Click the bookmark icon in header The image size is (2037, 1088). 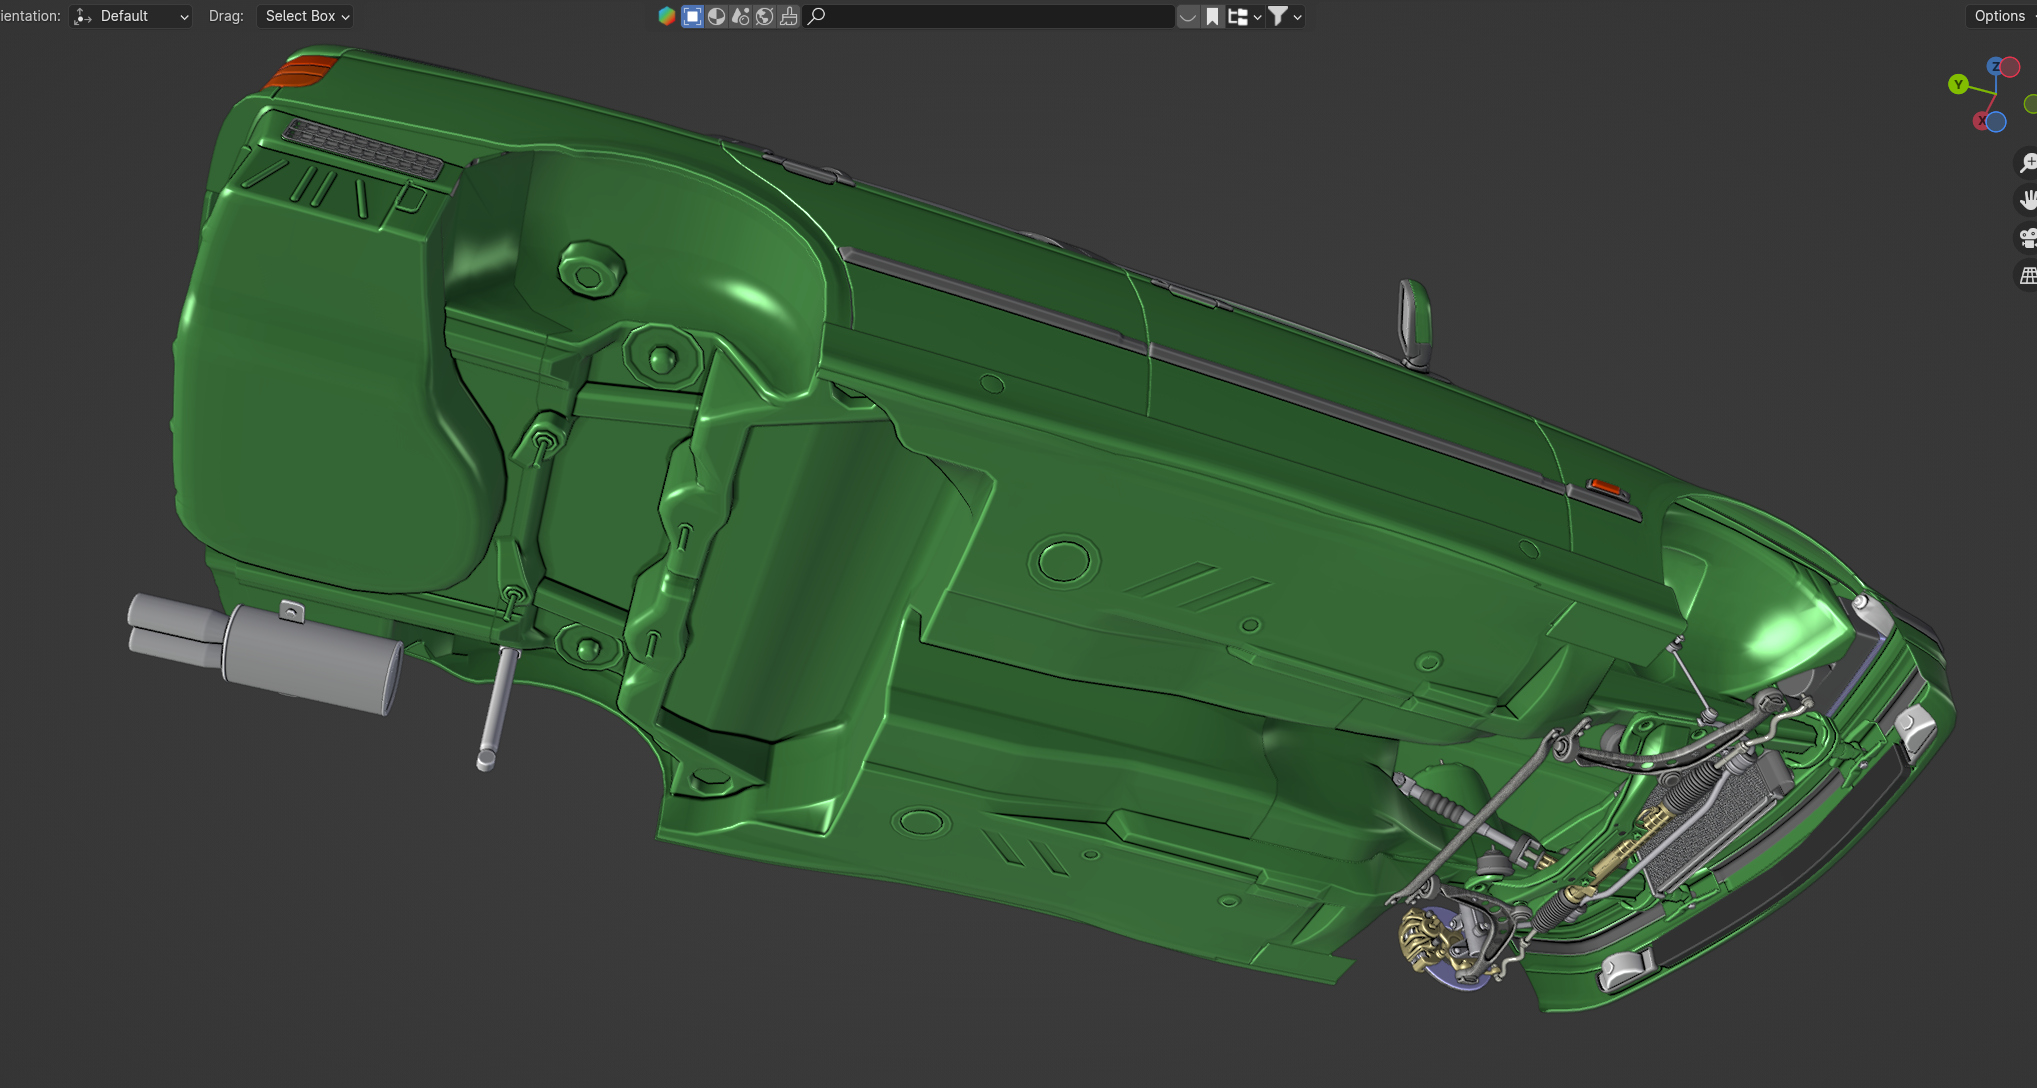pos(1212,16)
